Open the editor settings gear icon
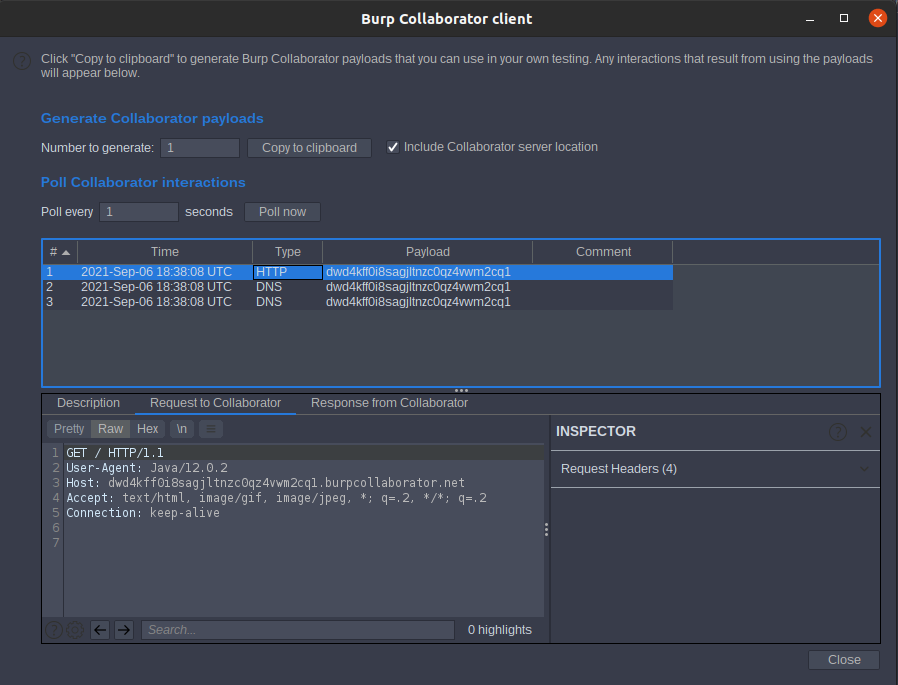898x685 pixels. point(75,630)
